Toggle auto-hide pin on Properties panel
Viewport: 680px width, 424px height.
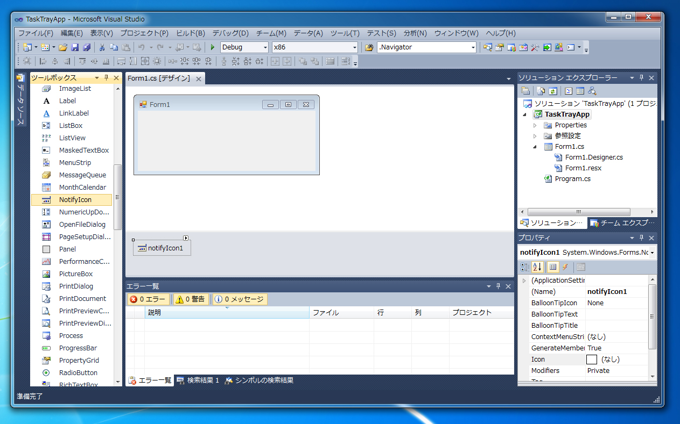pos(641,238)
